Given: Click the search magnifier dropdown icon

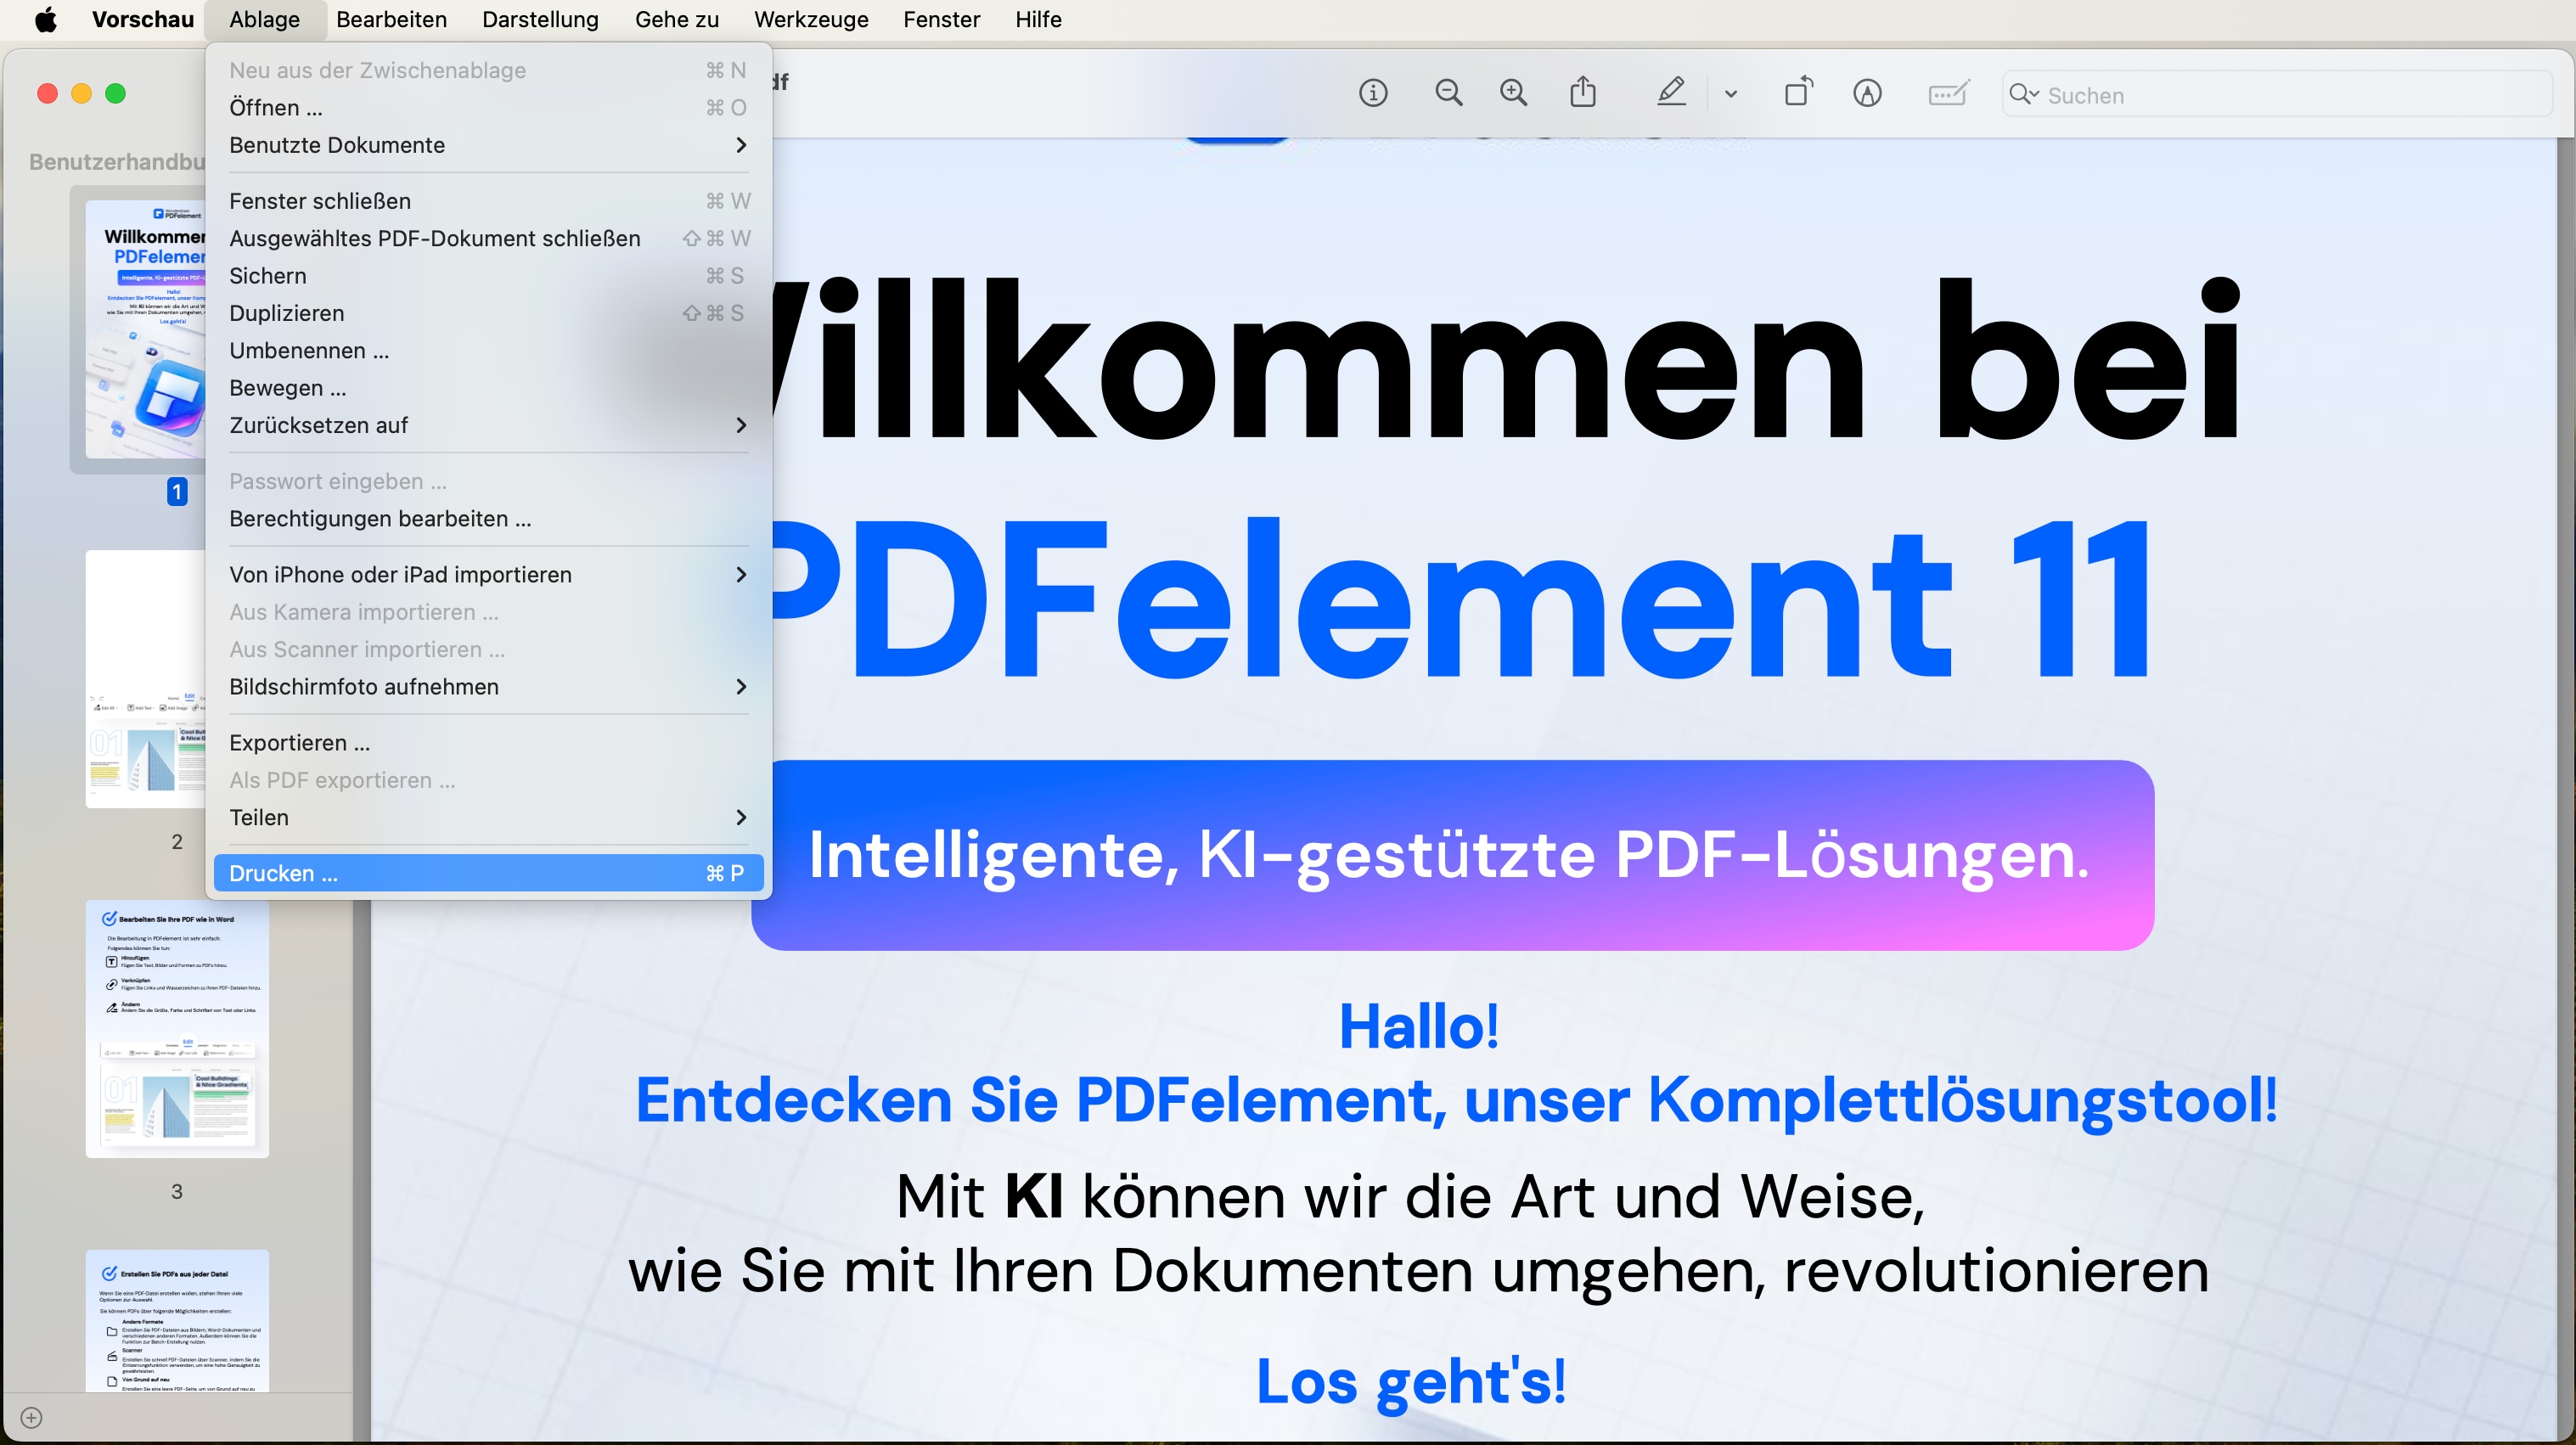Looking at the screenshot, I should [x=2024, y=94].
